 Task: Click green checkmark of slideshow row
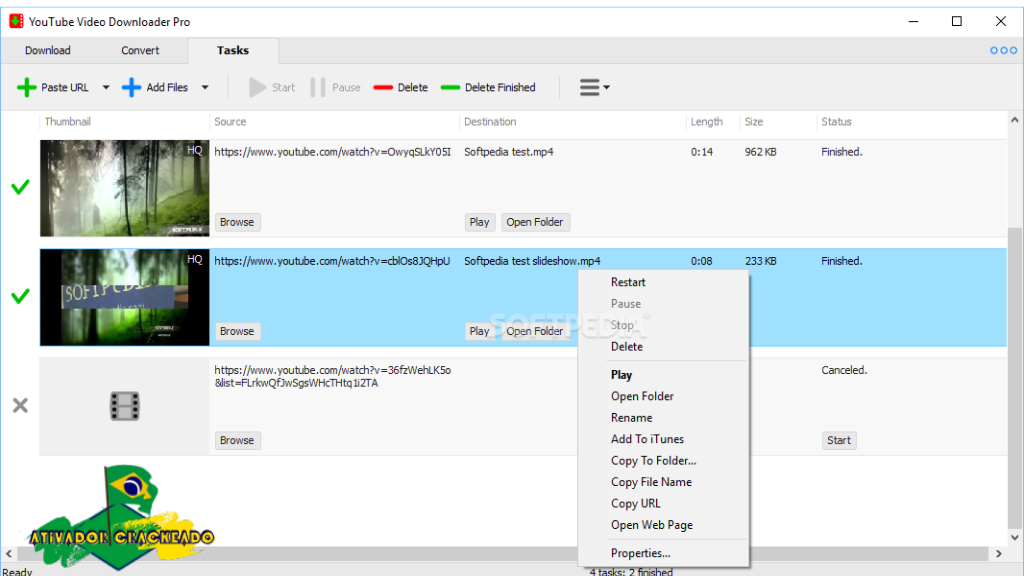20,296
